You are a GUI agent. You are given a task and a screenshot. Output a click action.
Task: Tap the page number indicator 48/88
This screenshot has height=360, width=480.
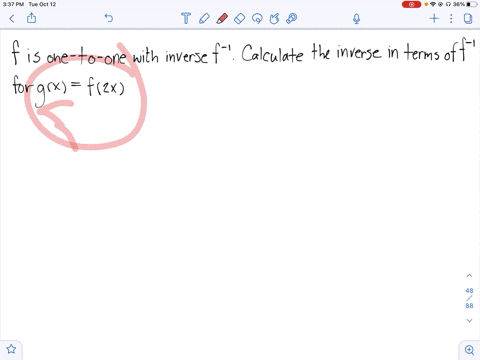(469, 298)
